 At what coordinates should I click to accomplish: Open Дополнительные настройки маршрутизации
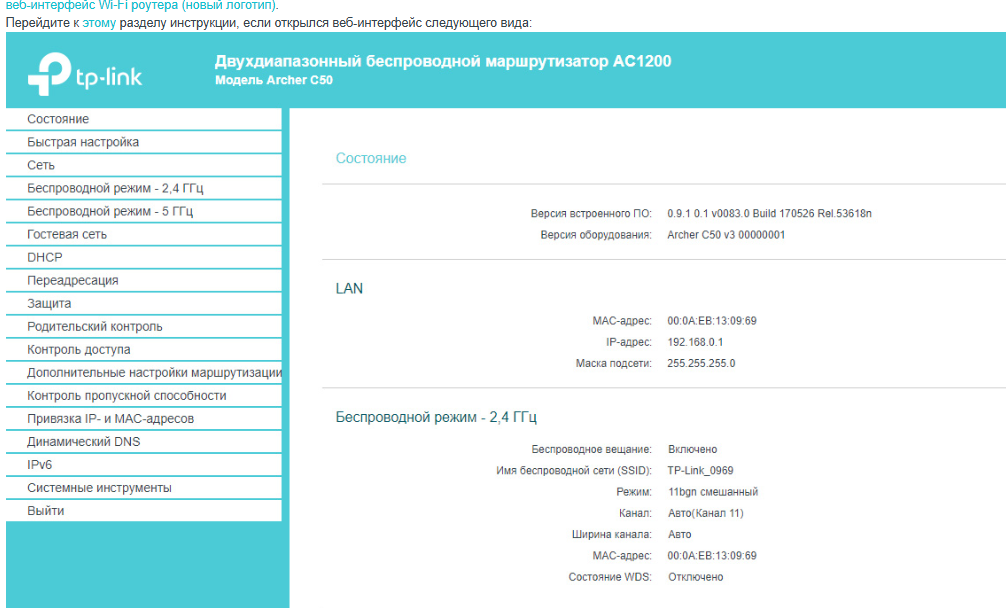point(144,373)
